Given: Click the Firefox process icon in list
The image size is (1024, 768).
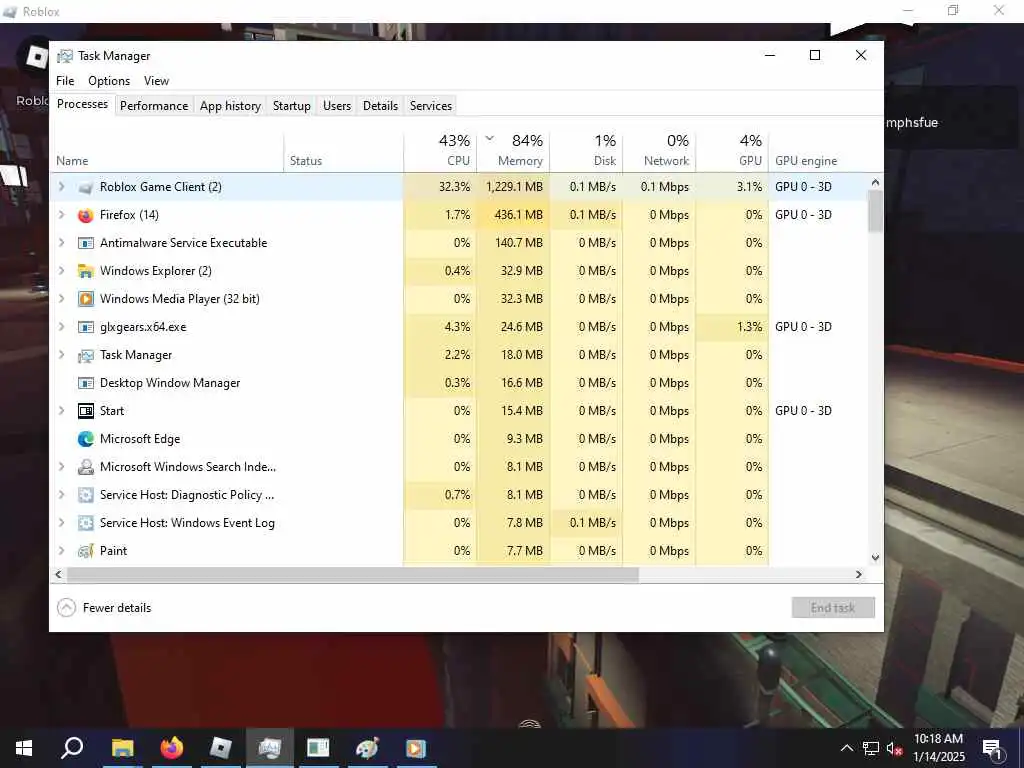Looking at the screenshot, I should [86, 215].
